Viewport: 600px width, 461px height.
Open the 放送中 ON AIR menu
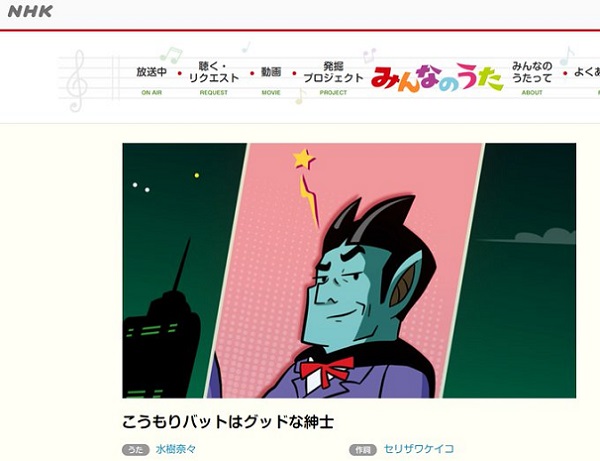click(152, 79)
